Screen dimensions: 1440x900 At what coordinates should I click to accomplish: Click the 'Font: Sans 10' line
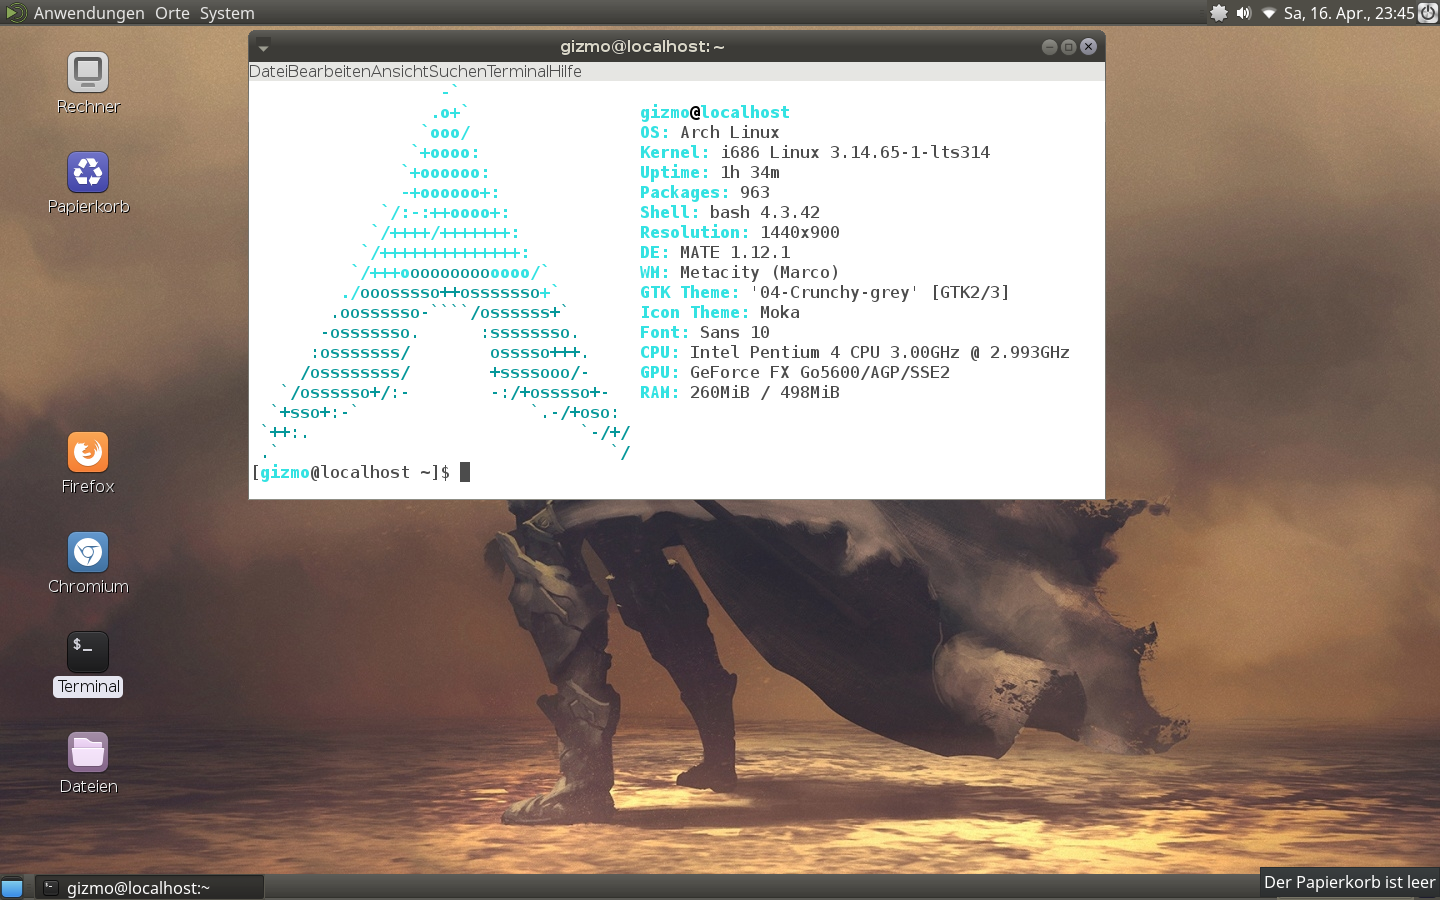coord(705,332)
